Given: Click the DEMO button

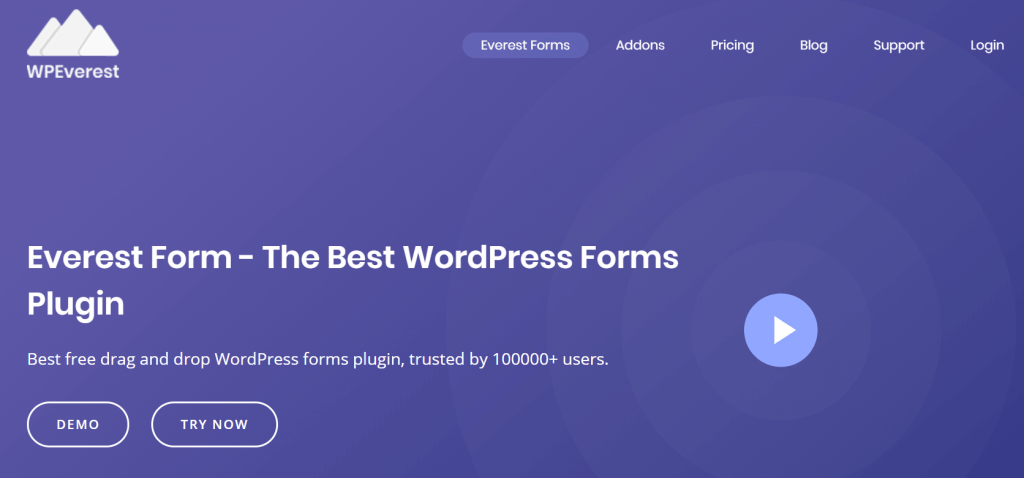Looking at the screenshot, I should point(78,424).
